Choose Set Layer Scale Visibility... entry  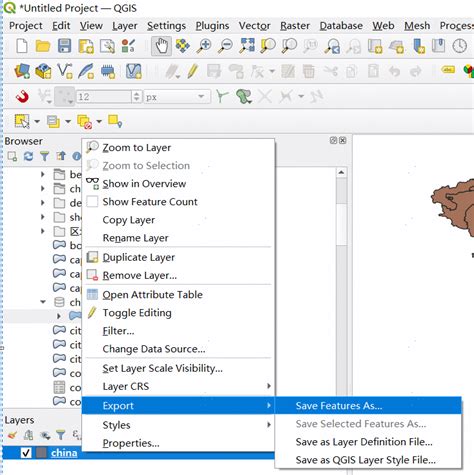pyautogui.click(x=178, y=368)
